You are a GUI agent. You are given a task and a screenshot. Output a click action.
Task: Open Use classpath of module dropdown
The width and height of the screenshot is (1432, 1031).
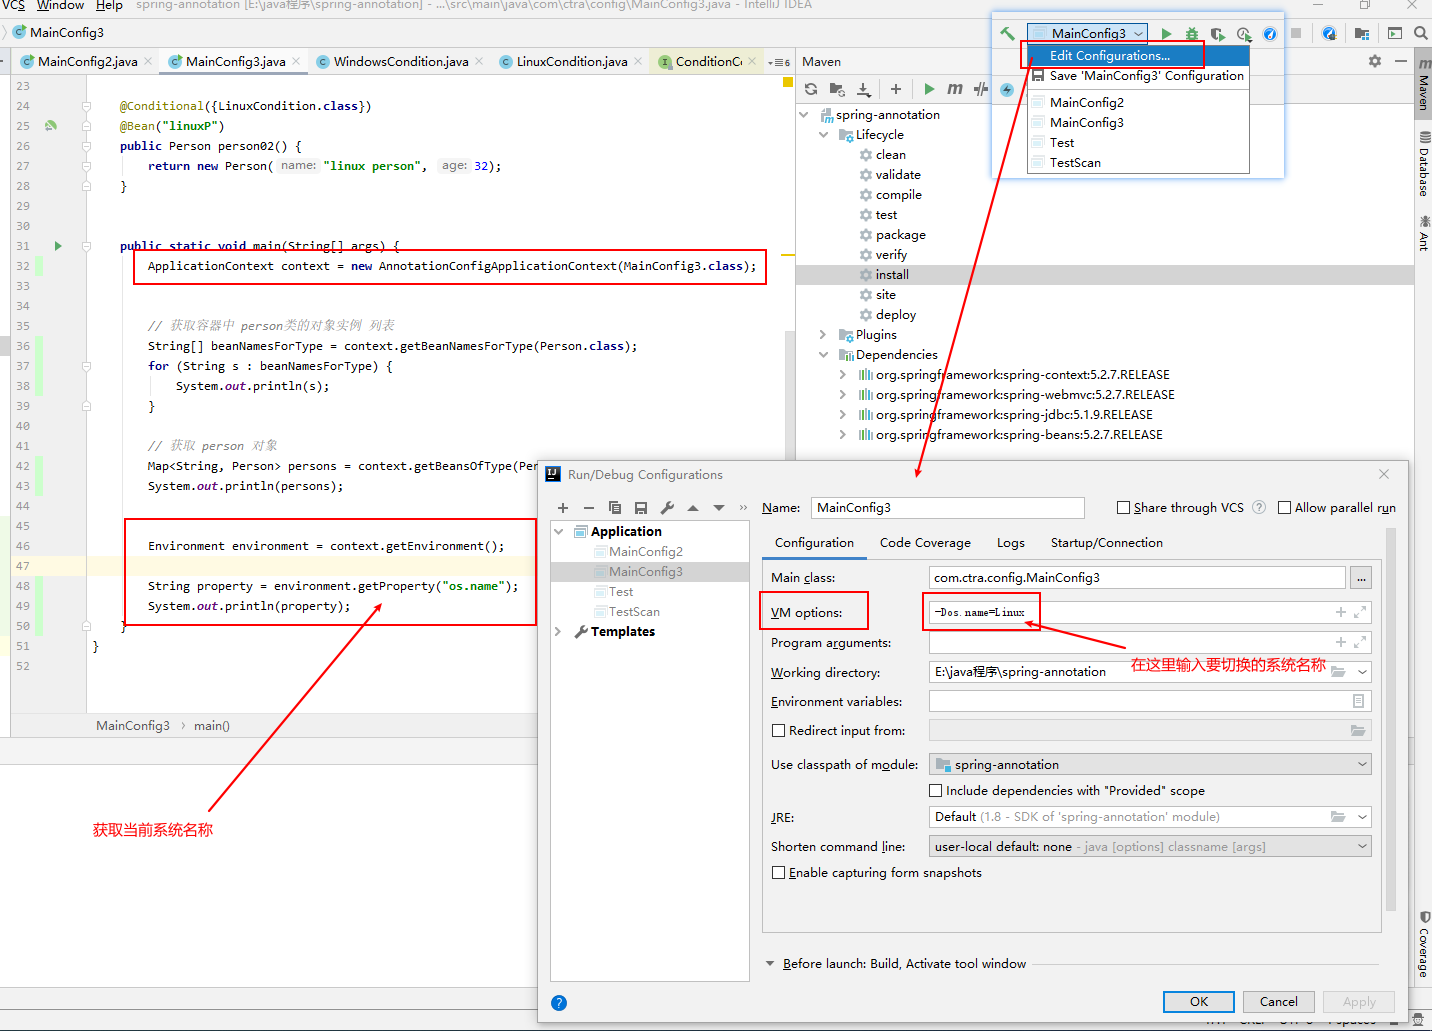click(x=1150, y=765)
